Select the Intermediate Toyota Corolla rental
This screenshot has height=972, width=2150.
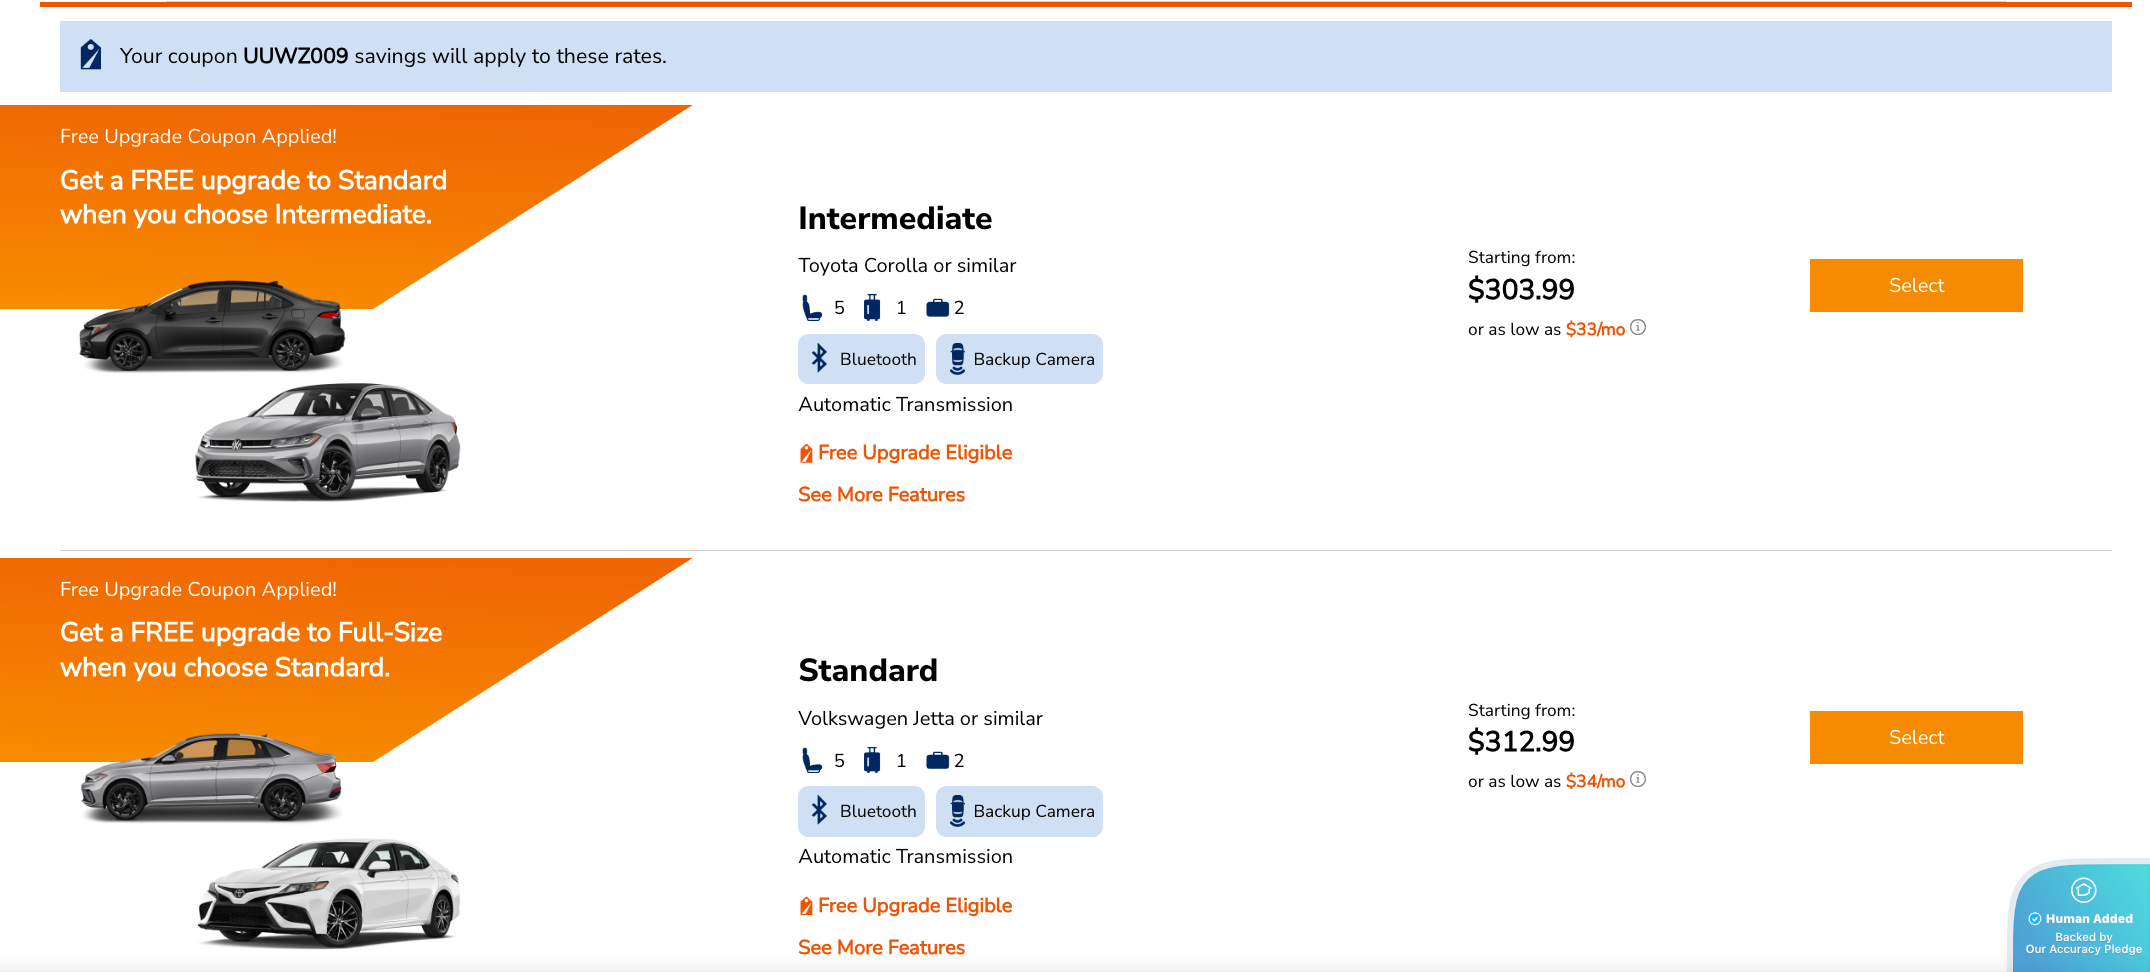click(1914, 285)
